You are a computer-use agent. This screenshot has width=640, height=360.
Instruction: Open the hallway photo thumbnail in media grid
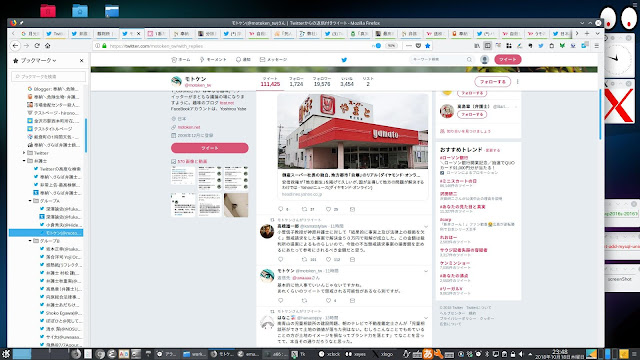236,205
